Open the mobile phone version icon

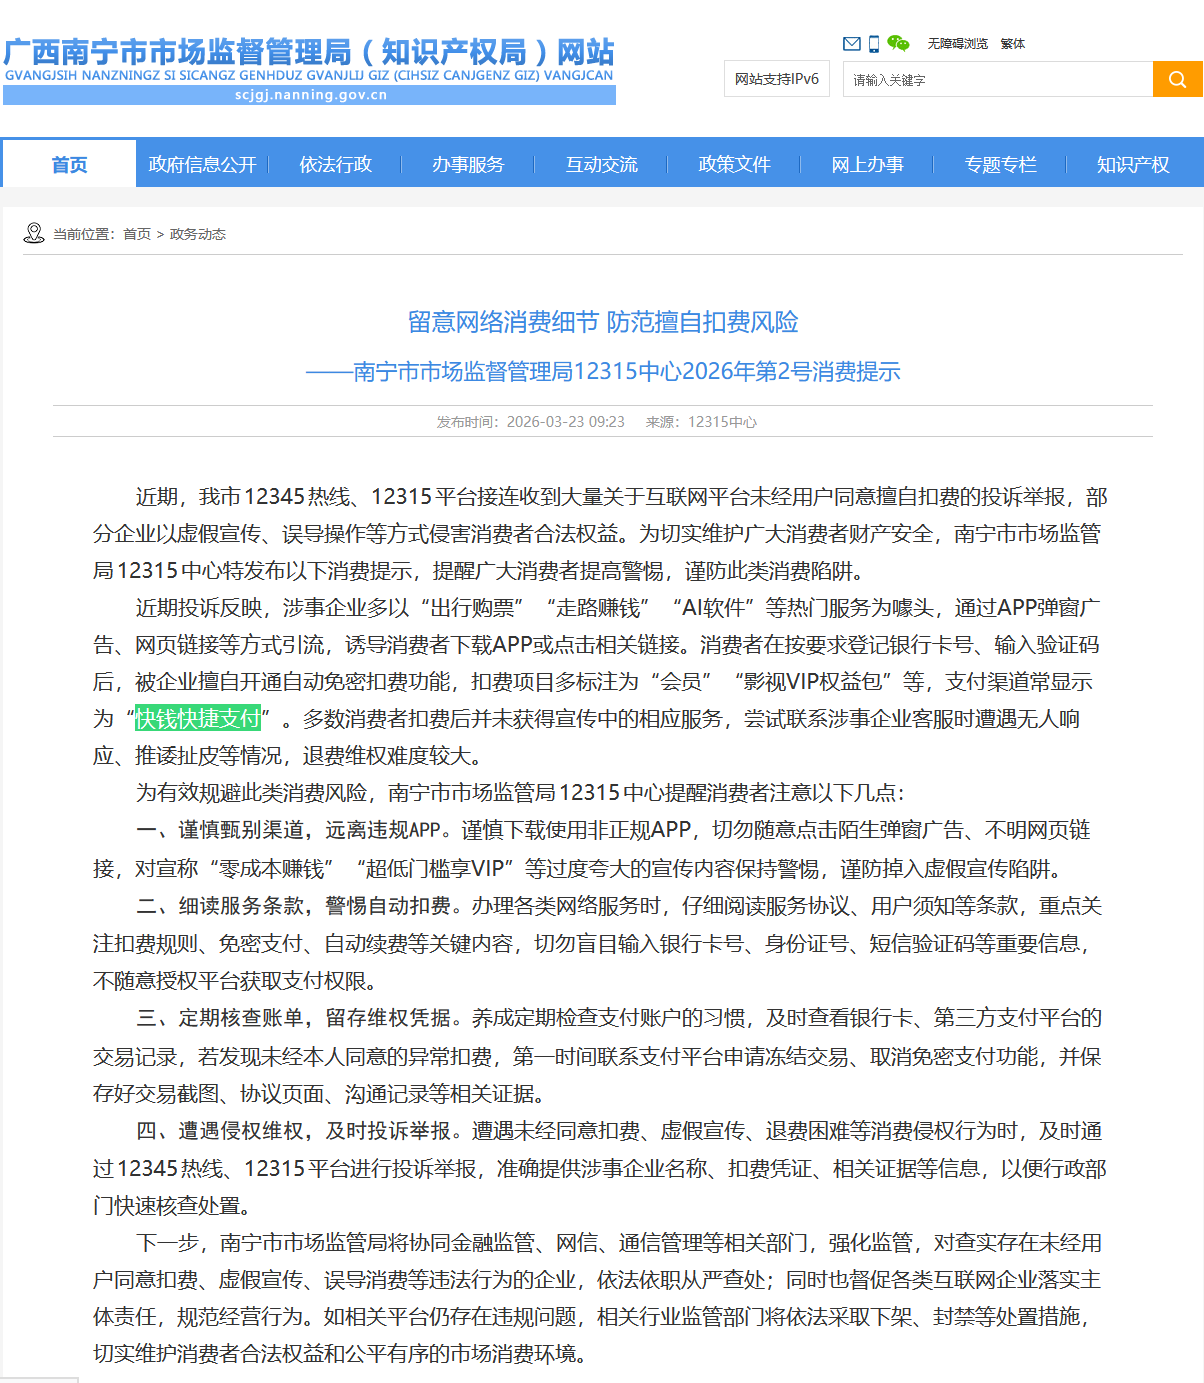[x=874, y=44]
